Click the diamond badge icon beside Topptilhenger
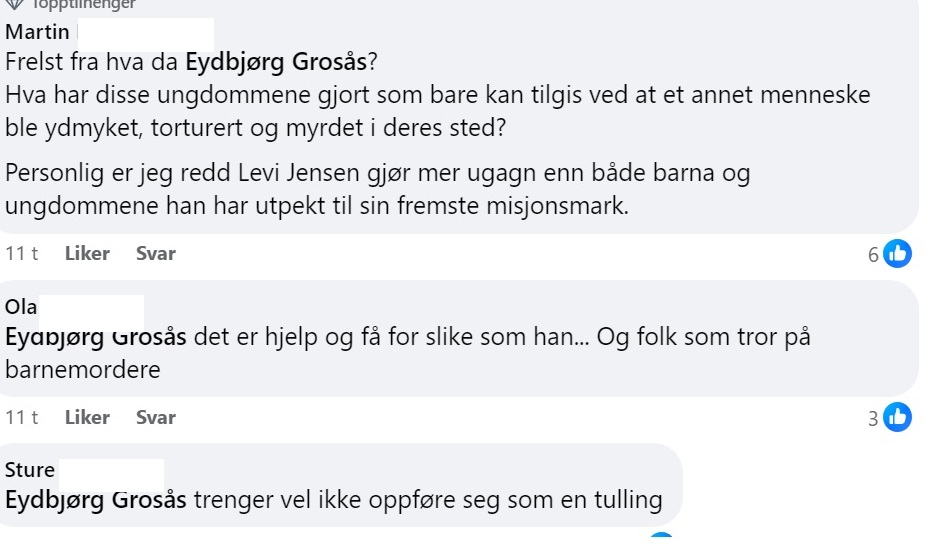The height and width of the screenshot is (546, 940). pyautogui.click(x=14, y=5)
